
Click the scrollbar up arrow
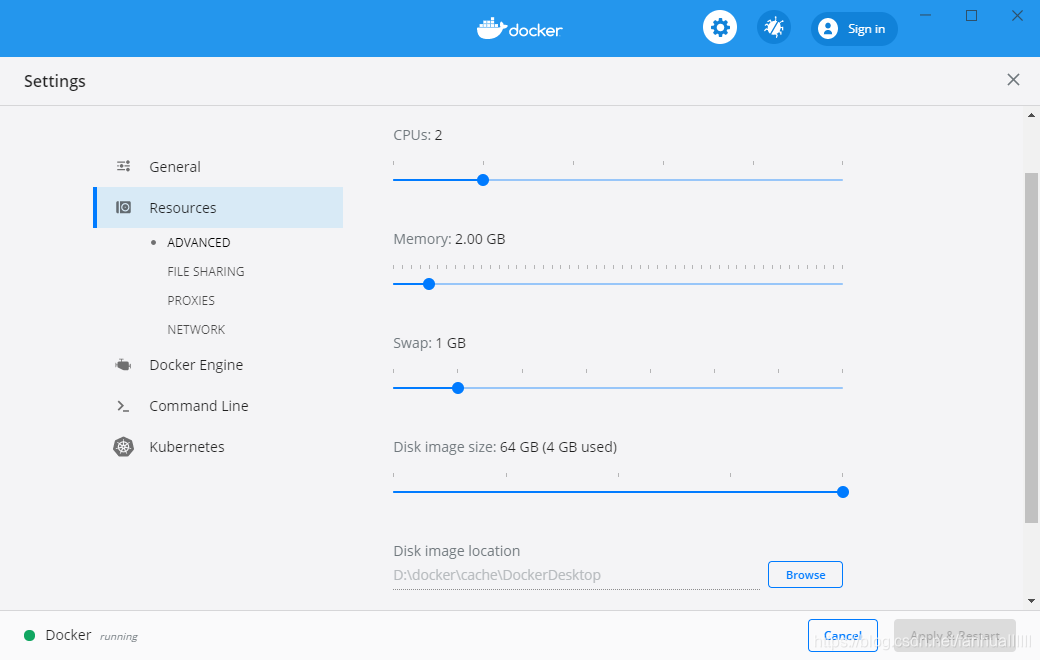(1031, 115)
